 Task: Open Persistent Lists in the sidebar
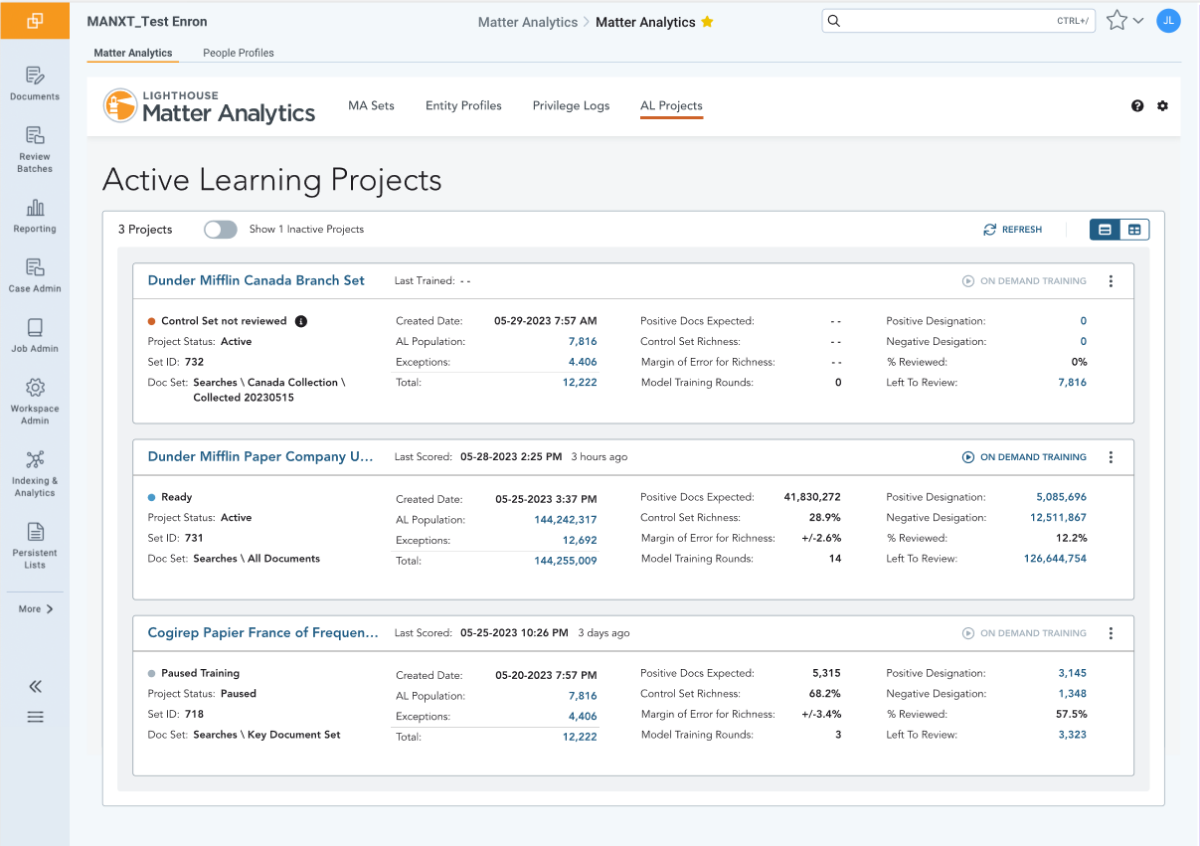(35, 545)
